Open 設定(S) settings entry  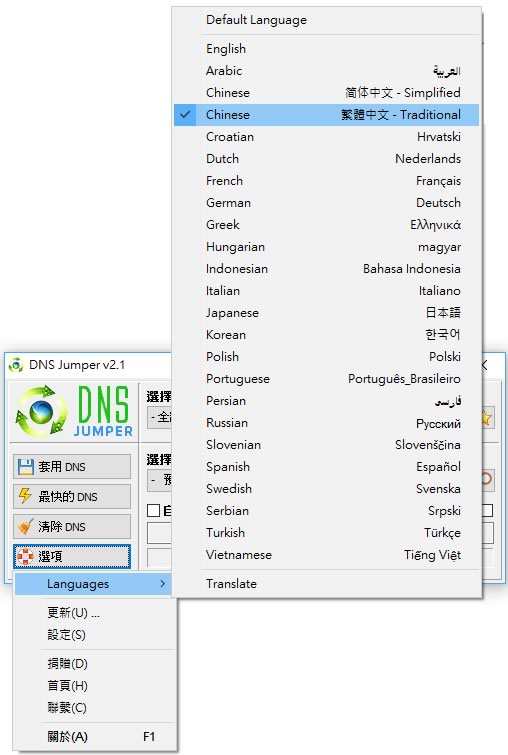click(x=95, y=635)
